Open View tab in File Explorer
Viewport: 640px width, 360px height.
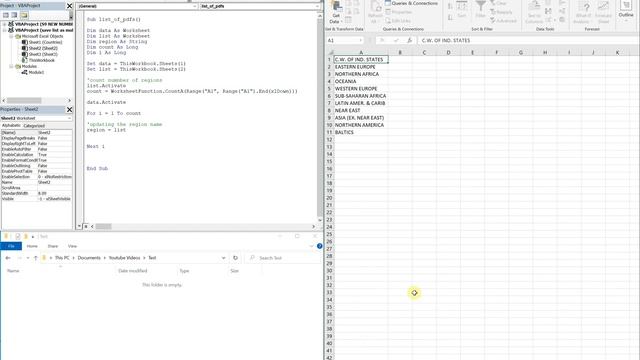coord(72,246)
